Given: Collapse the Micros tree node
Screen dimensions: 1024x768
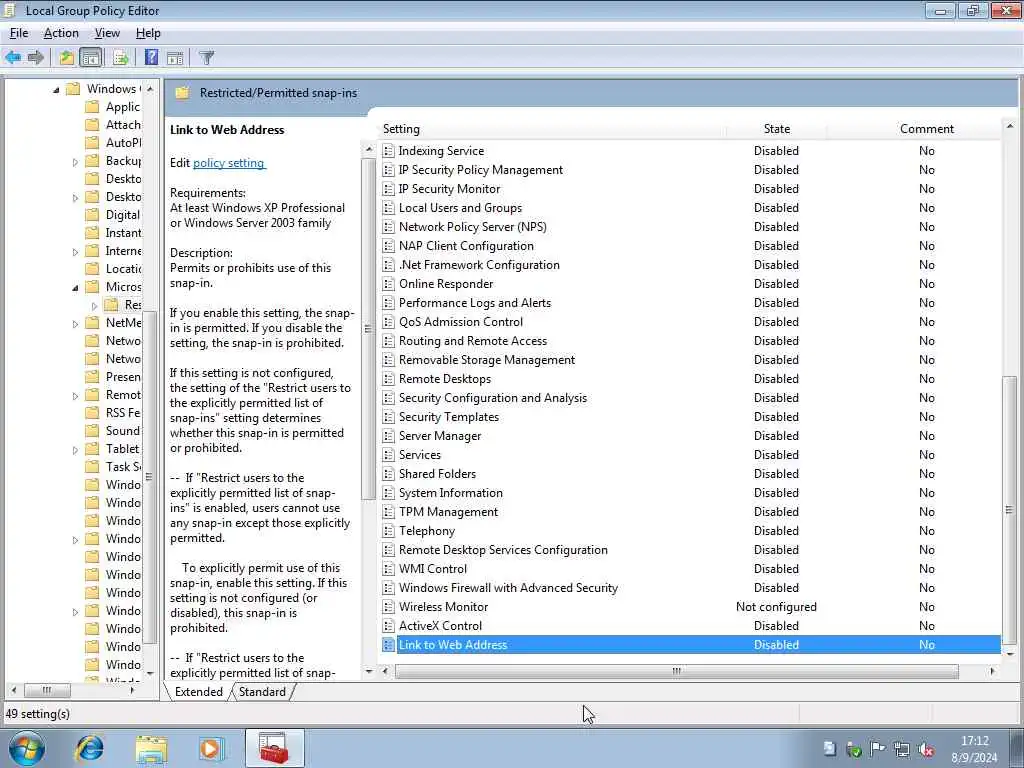Looking at the screenshot, I should click(x=75, y=287).
